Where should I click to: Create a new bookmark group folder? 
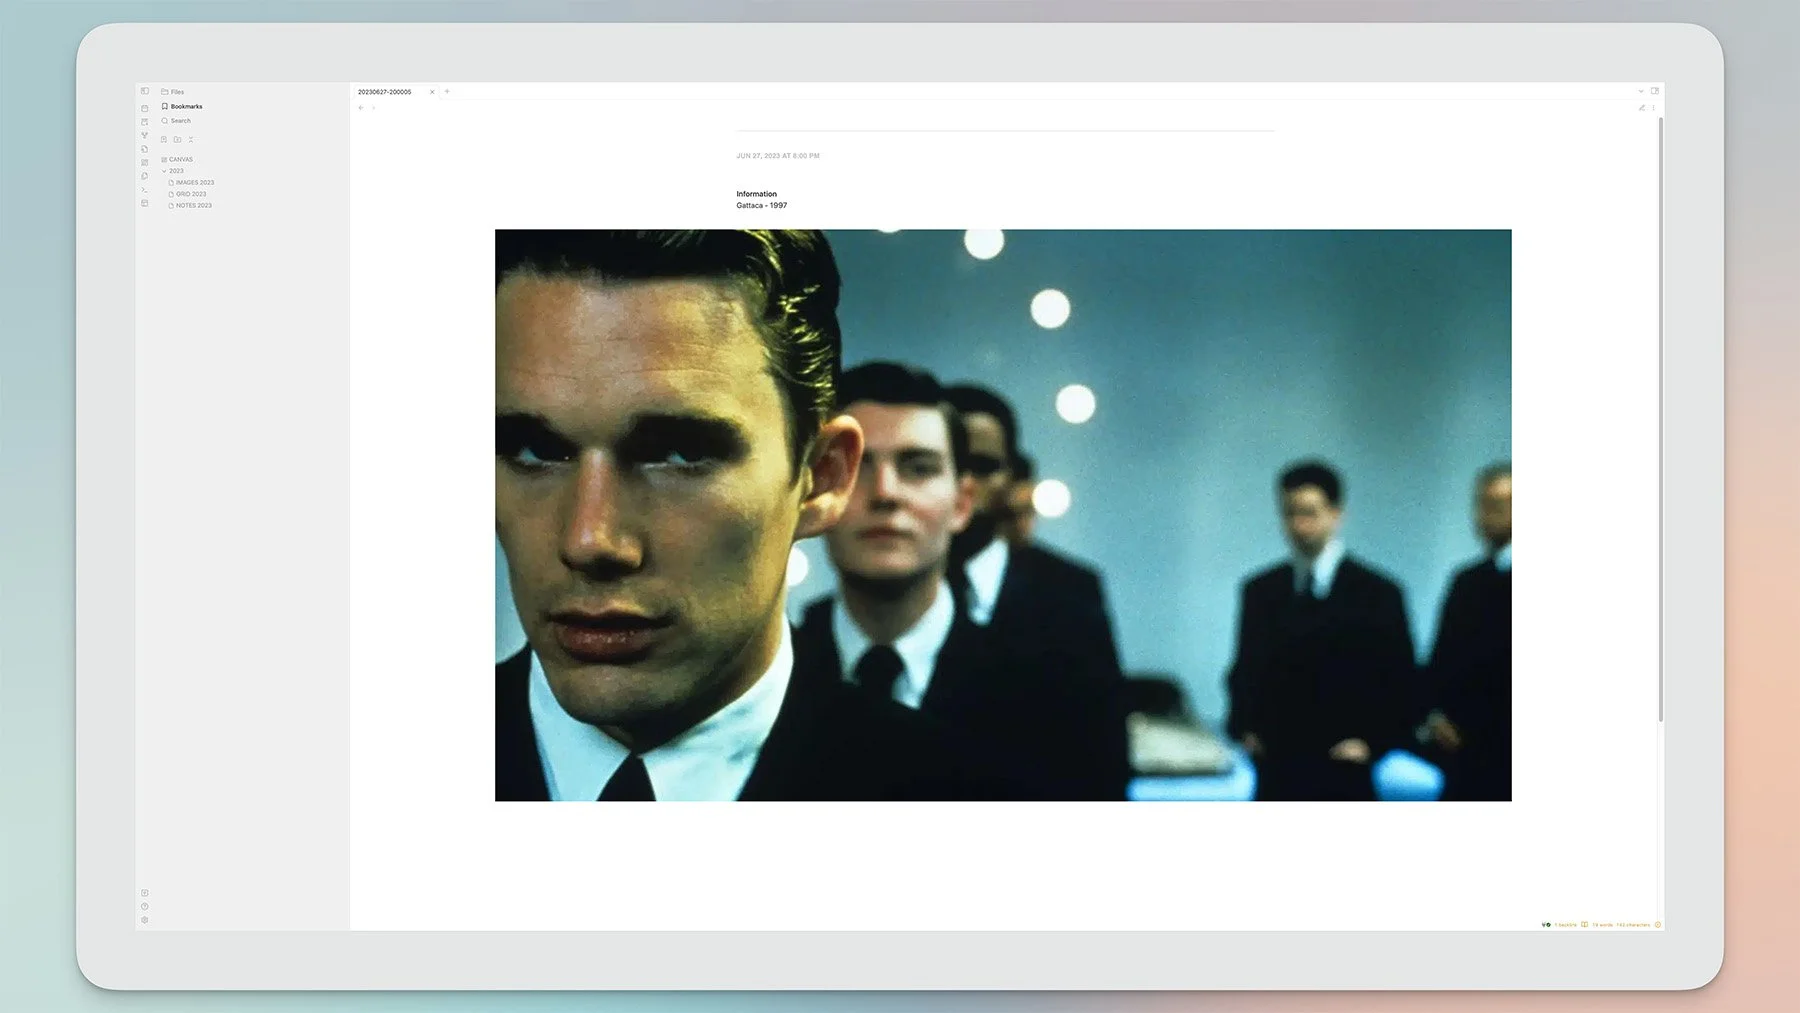[x=177, y=140]
